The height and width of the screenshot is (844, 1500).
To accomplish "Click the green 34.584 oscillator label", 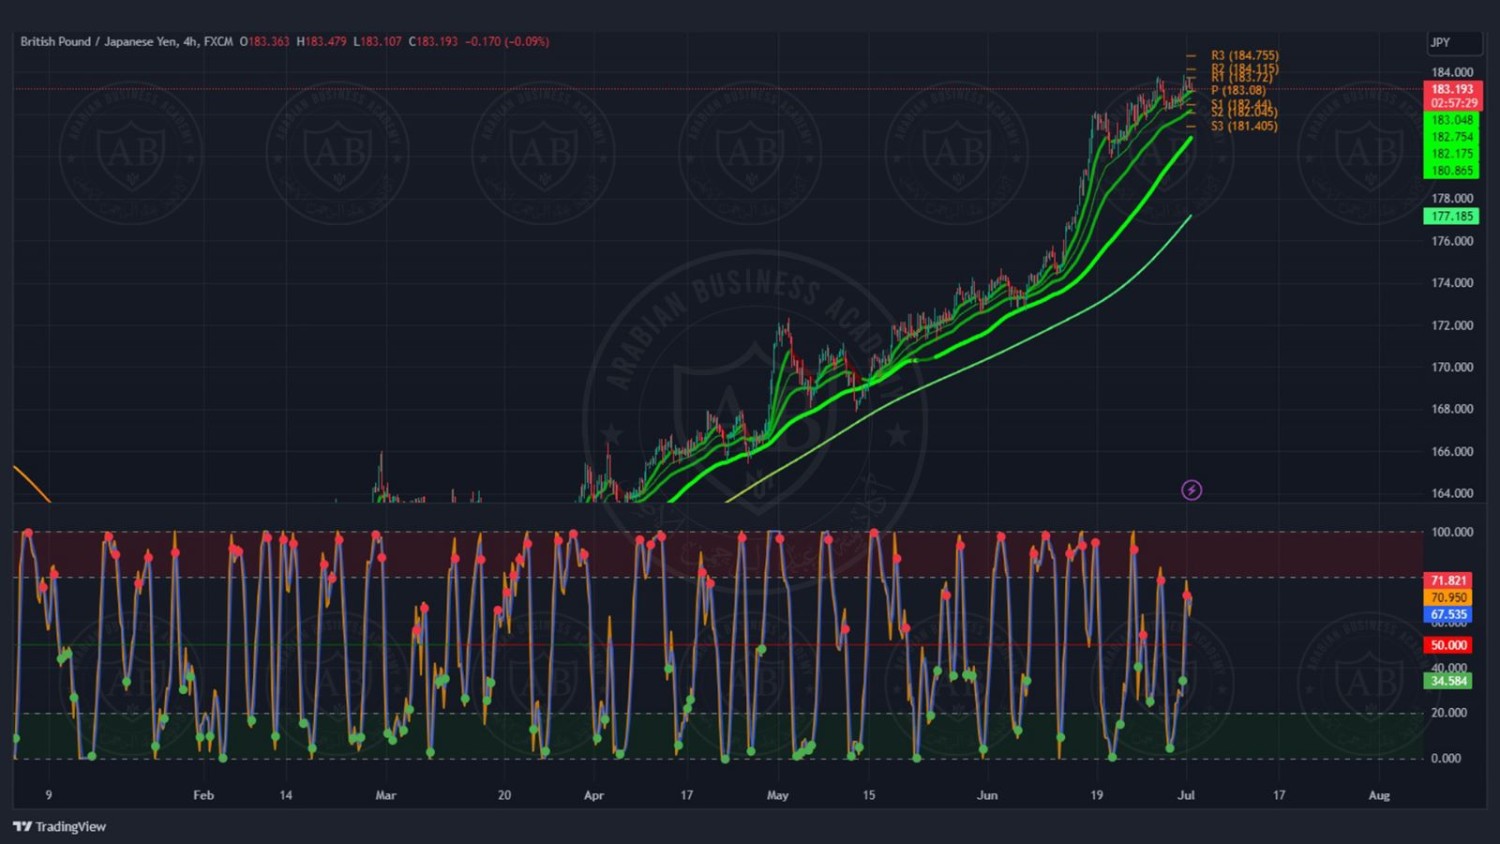I will 1448,681.
